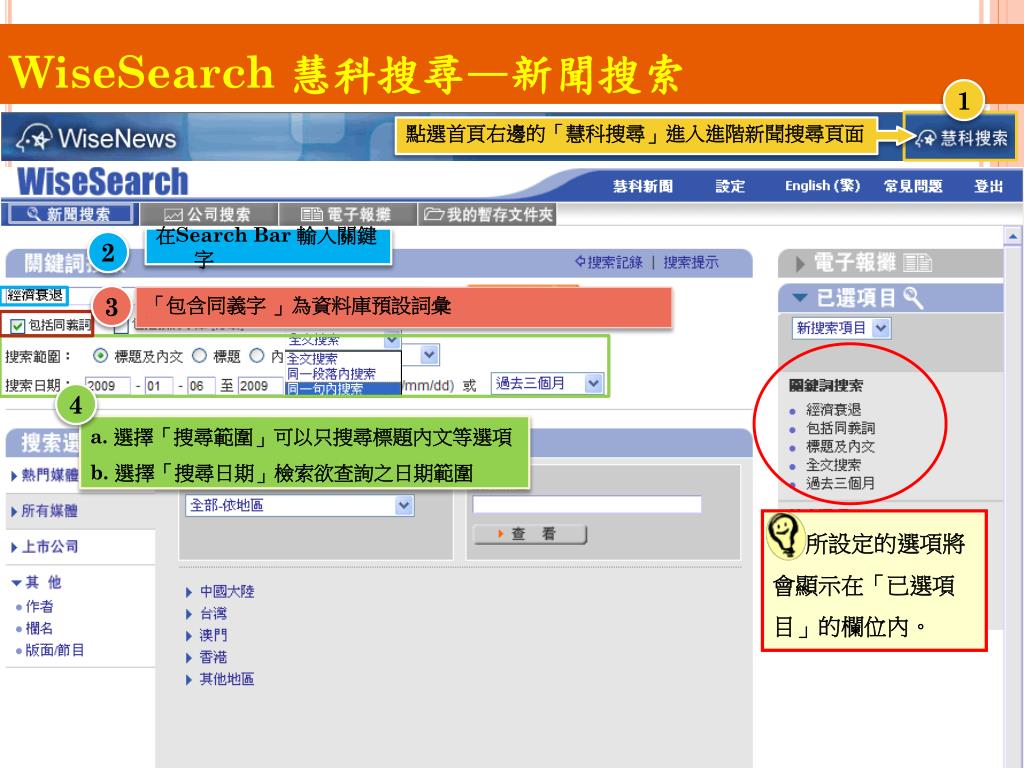Click the keyword field containing 經濟衰退
Viewport: 1024px width, 768px height.
34,295
